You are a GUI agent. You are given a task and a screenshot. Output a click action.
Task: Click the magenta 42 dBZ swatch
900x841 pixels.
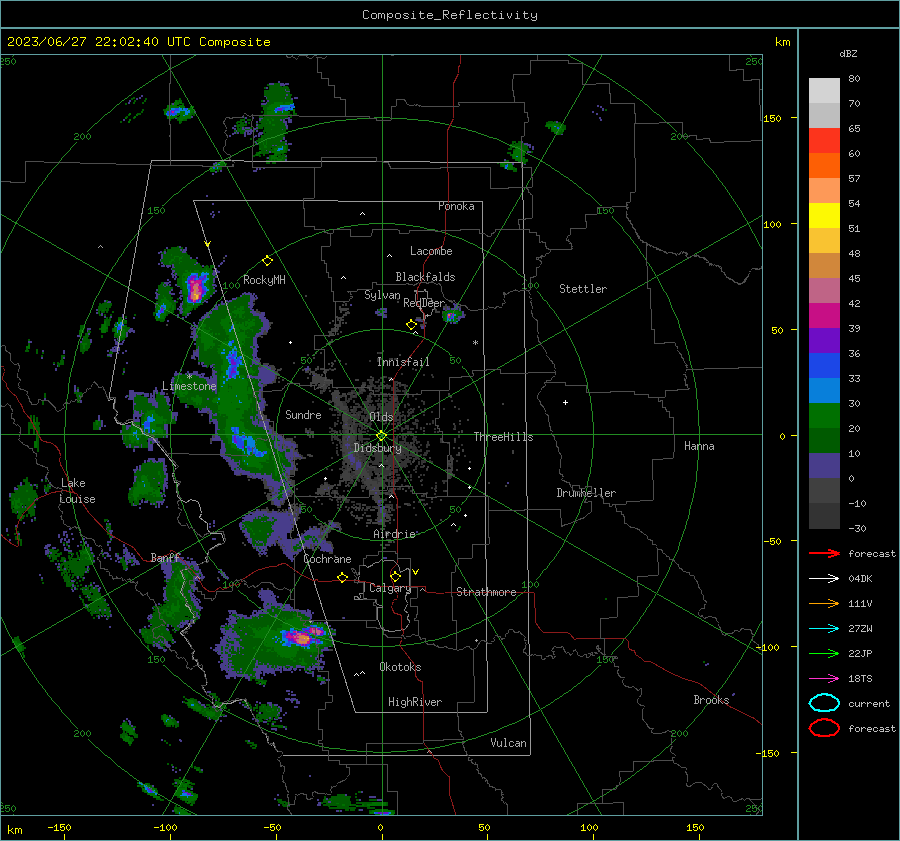click(824, 316)
